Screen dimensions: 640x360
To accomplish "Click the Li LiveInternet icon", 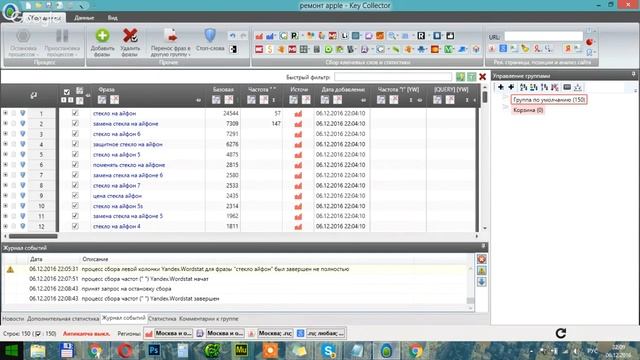I will coord(344,36).
